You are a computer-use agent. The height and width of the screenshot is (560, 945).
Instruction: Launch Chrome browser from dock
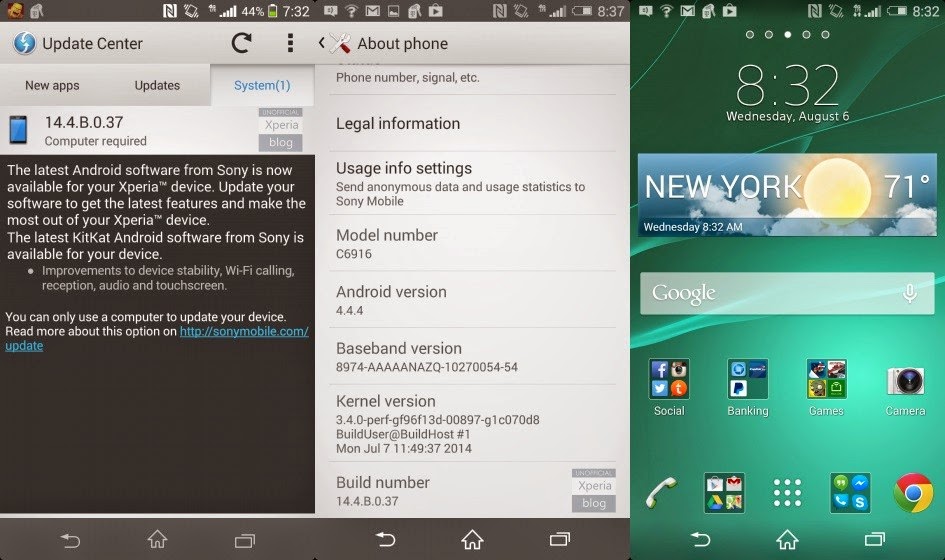[x=913, y=492]
